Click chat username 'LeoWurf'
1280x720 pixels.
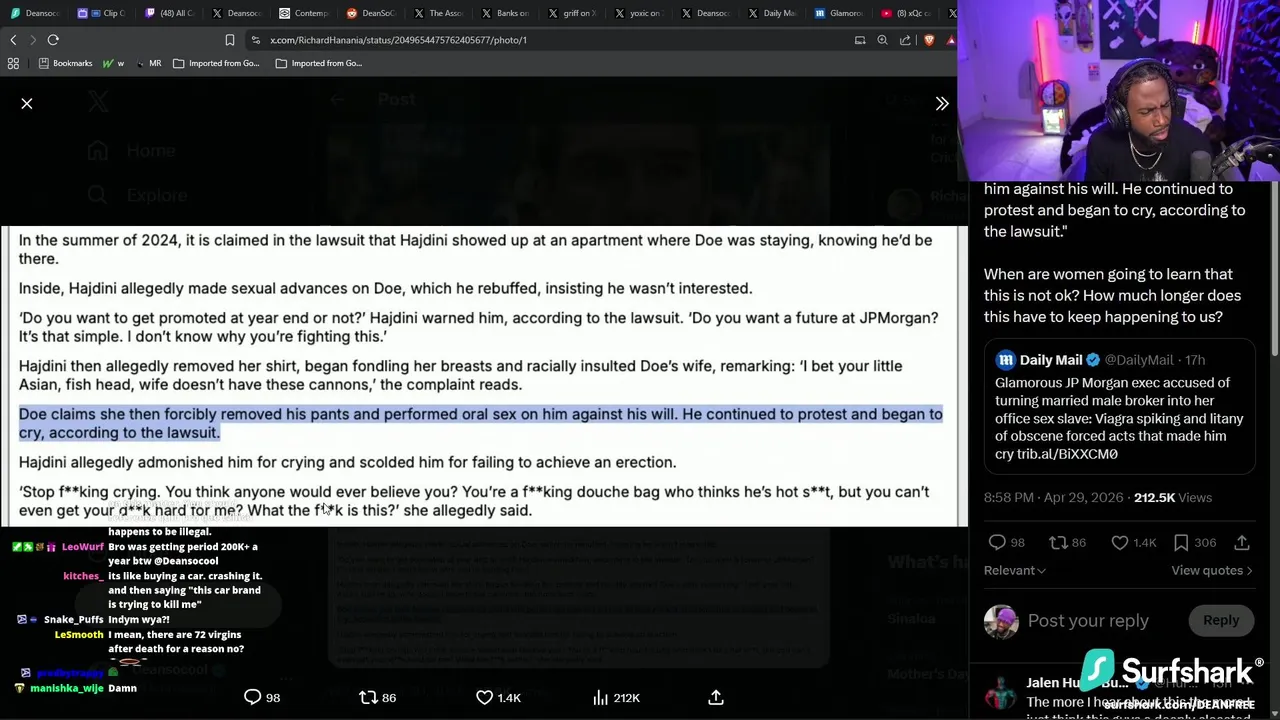pos(82,547)
